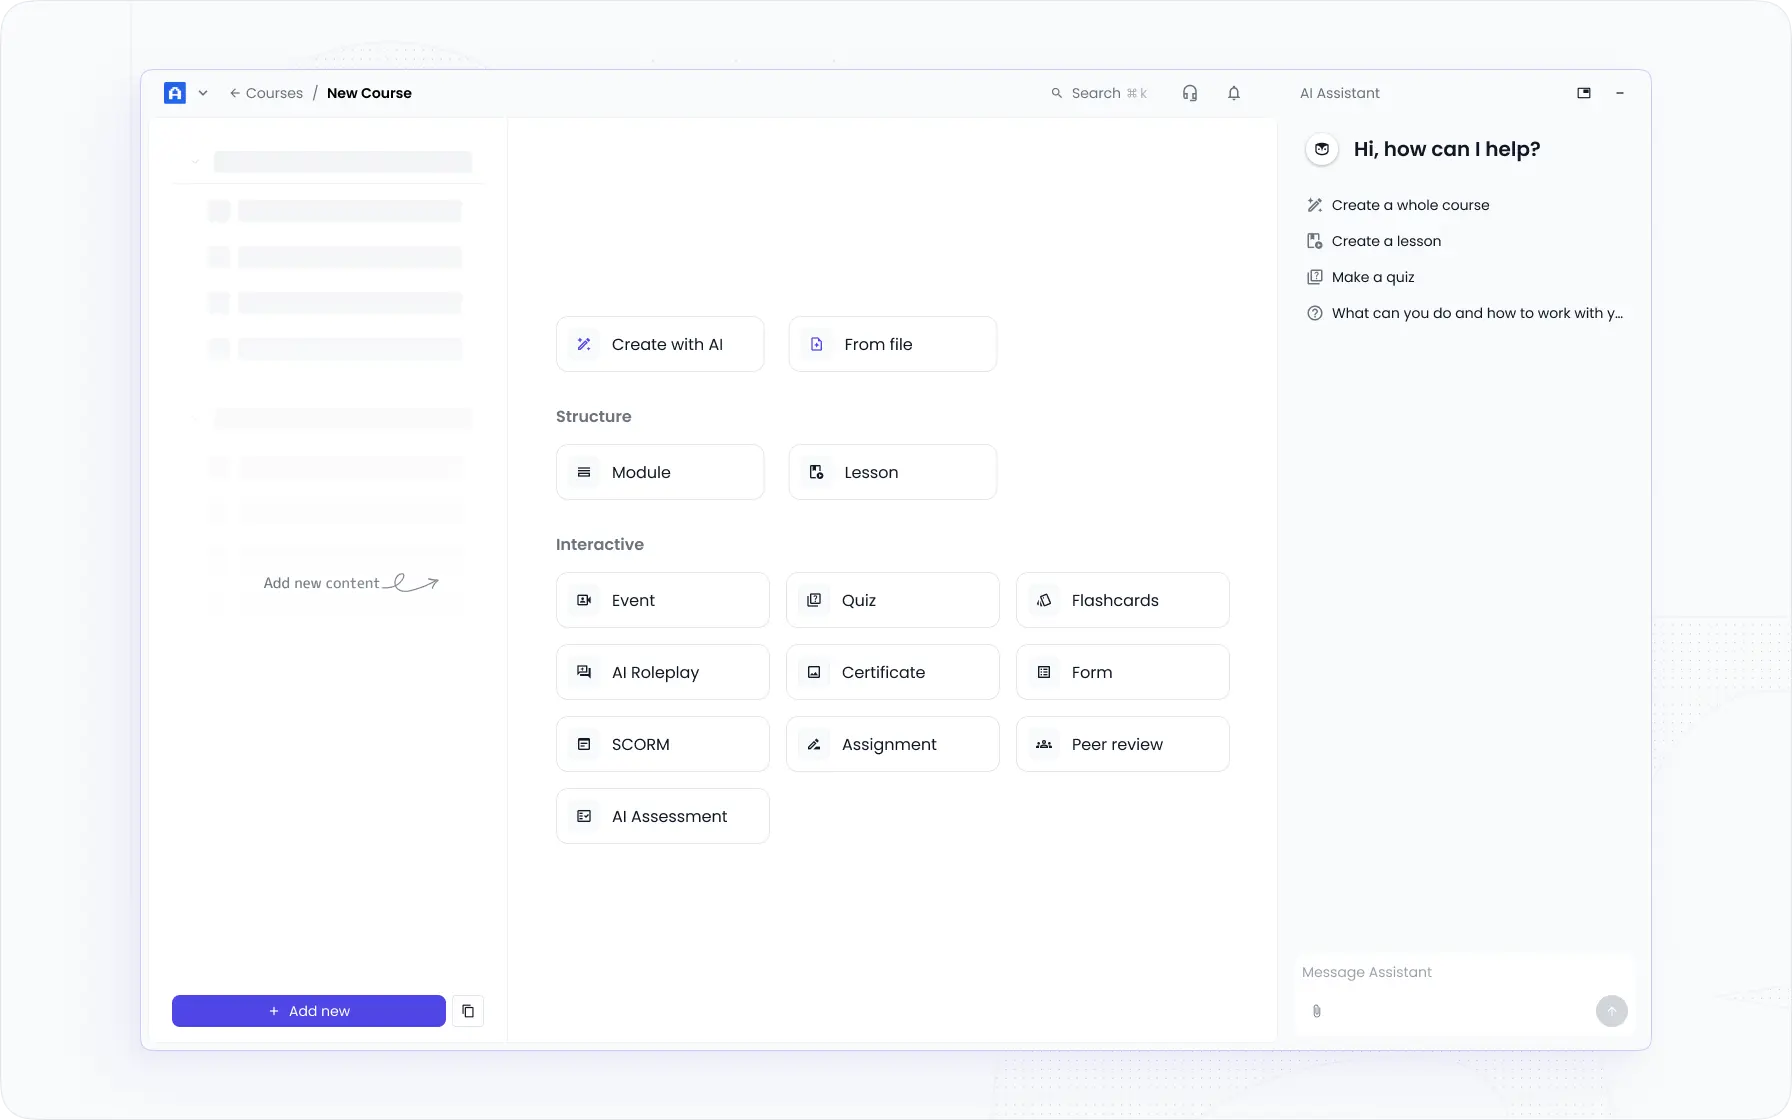
Task: Choose the Create a whole course suggestion
Action: pyautogui.click(x=1409, y=205)
